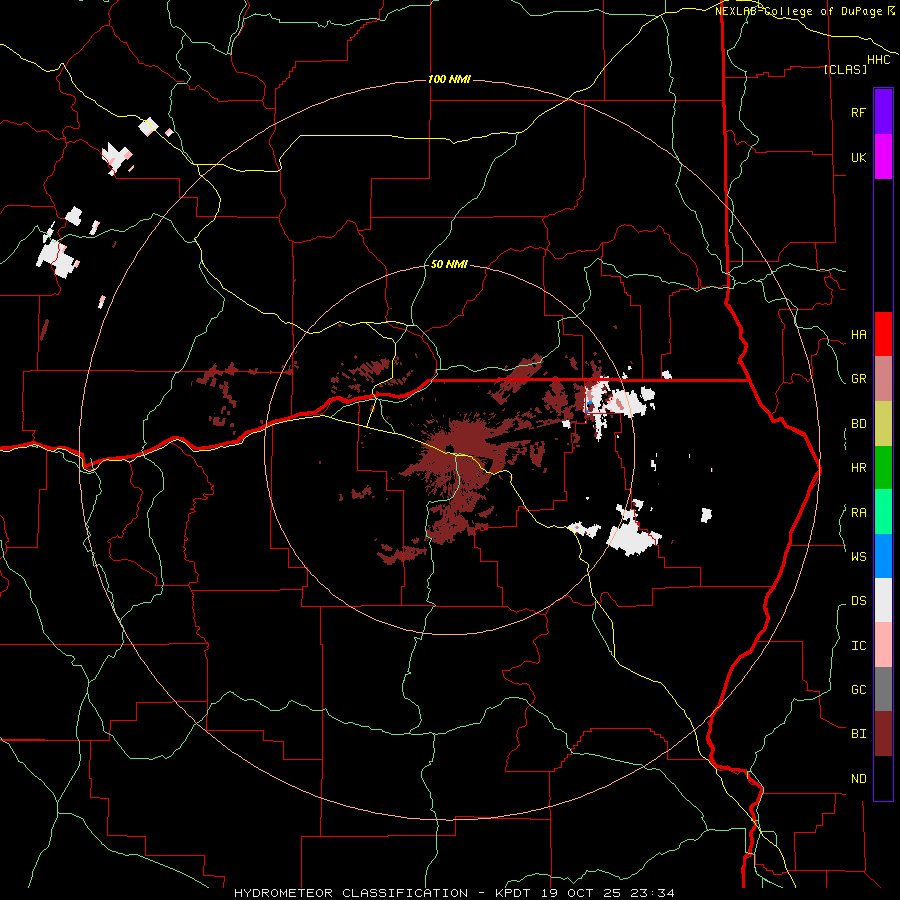Click the HR green legend swatch
The height and width of the screenshot is (900, 900).
[x=883, y=467]
